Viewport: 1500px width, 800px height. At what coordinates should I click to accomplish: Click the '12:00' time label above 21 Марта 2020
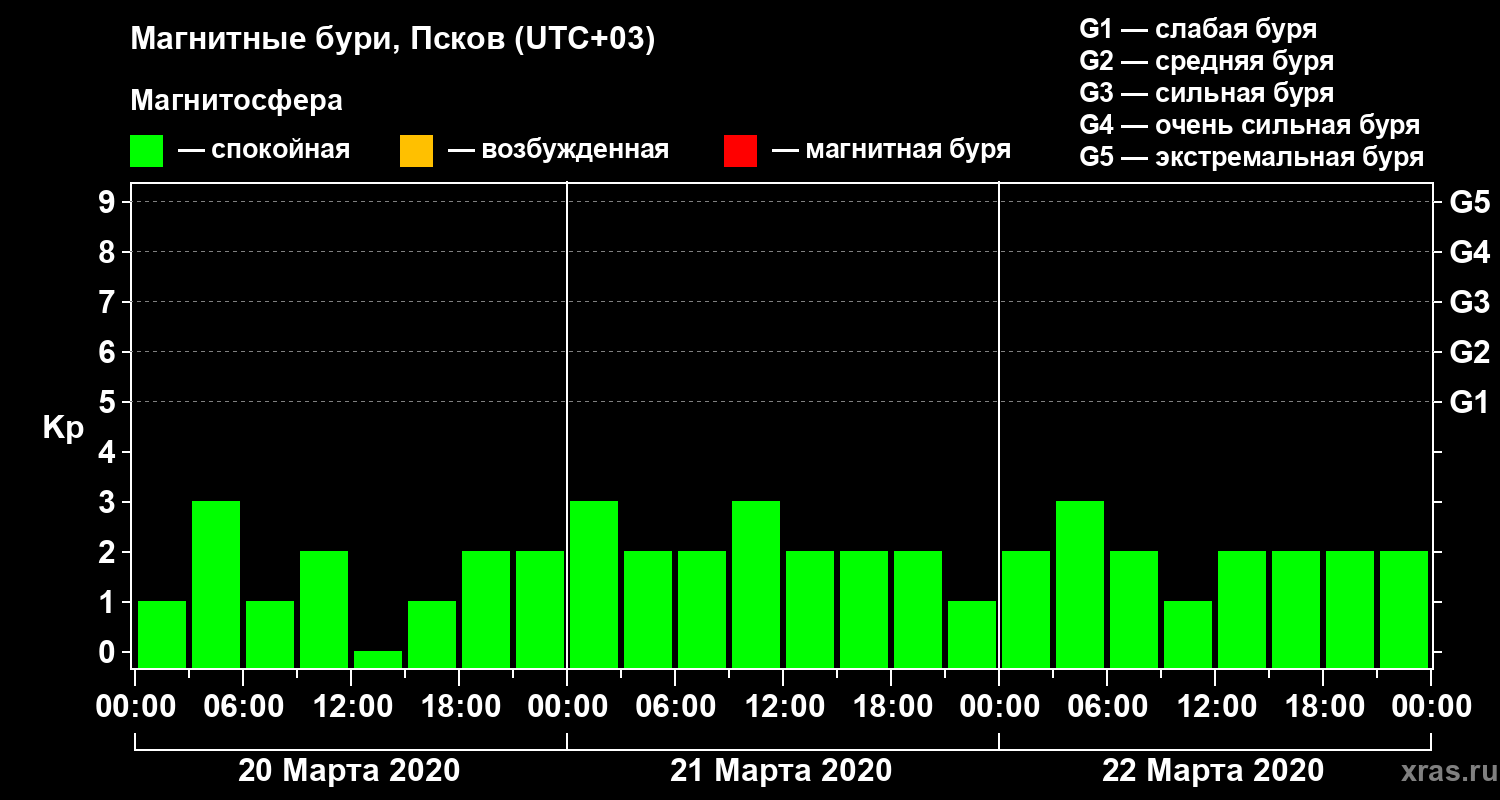coord(783,707)
